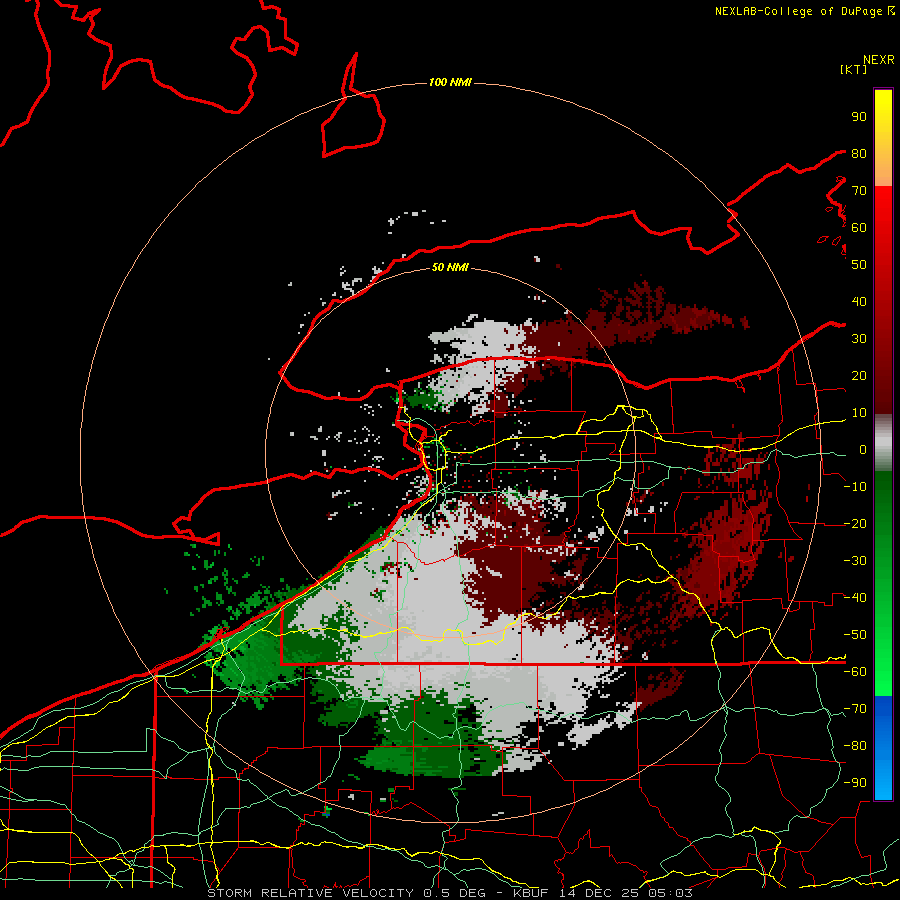Select the 60 knot tick label

[x=859, y=228]
